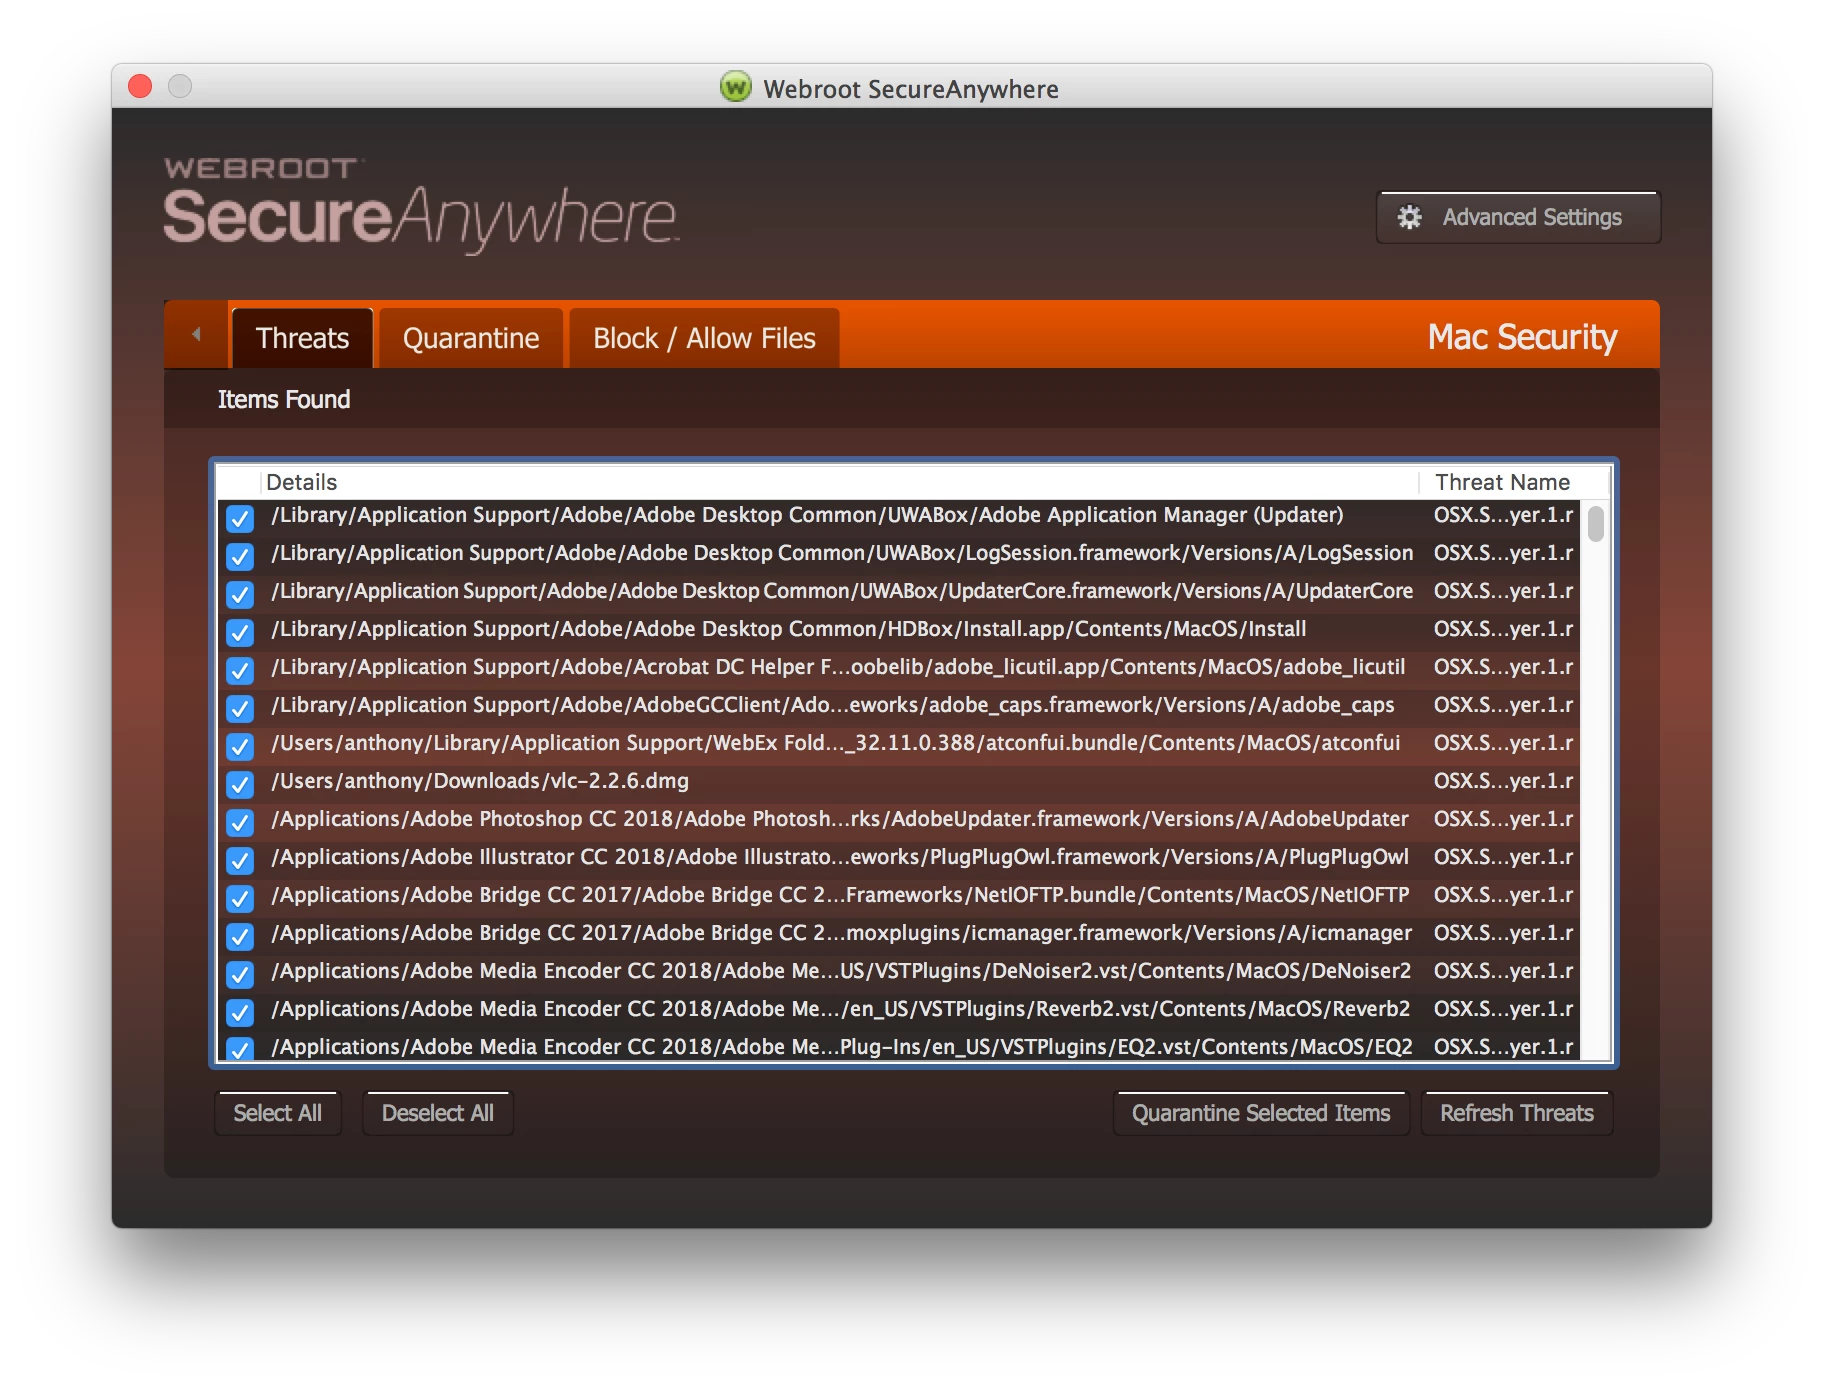Viewport: 1824px width, 1388px height.
Task: Select the adobe_licutil path text
Action: (838, 666)
